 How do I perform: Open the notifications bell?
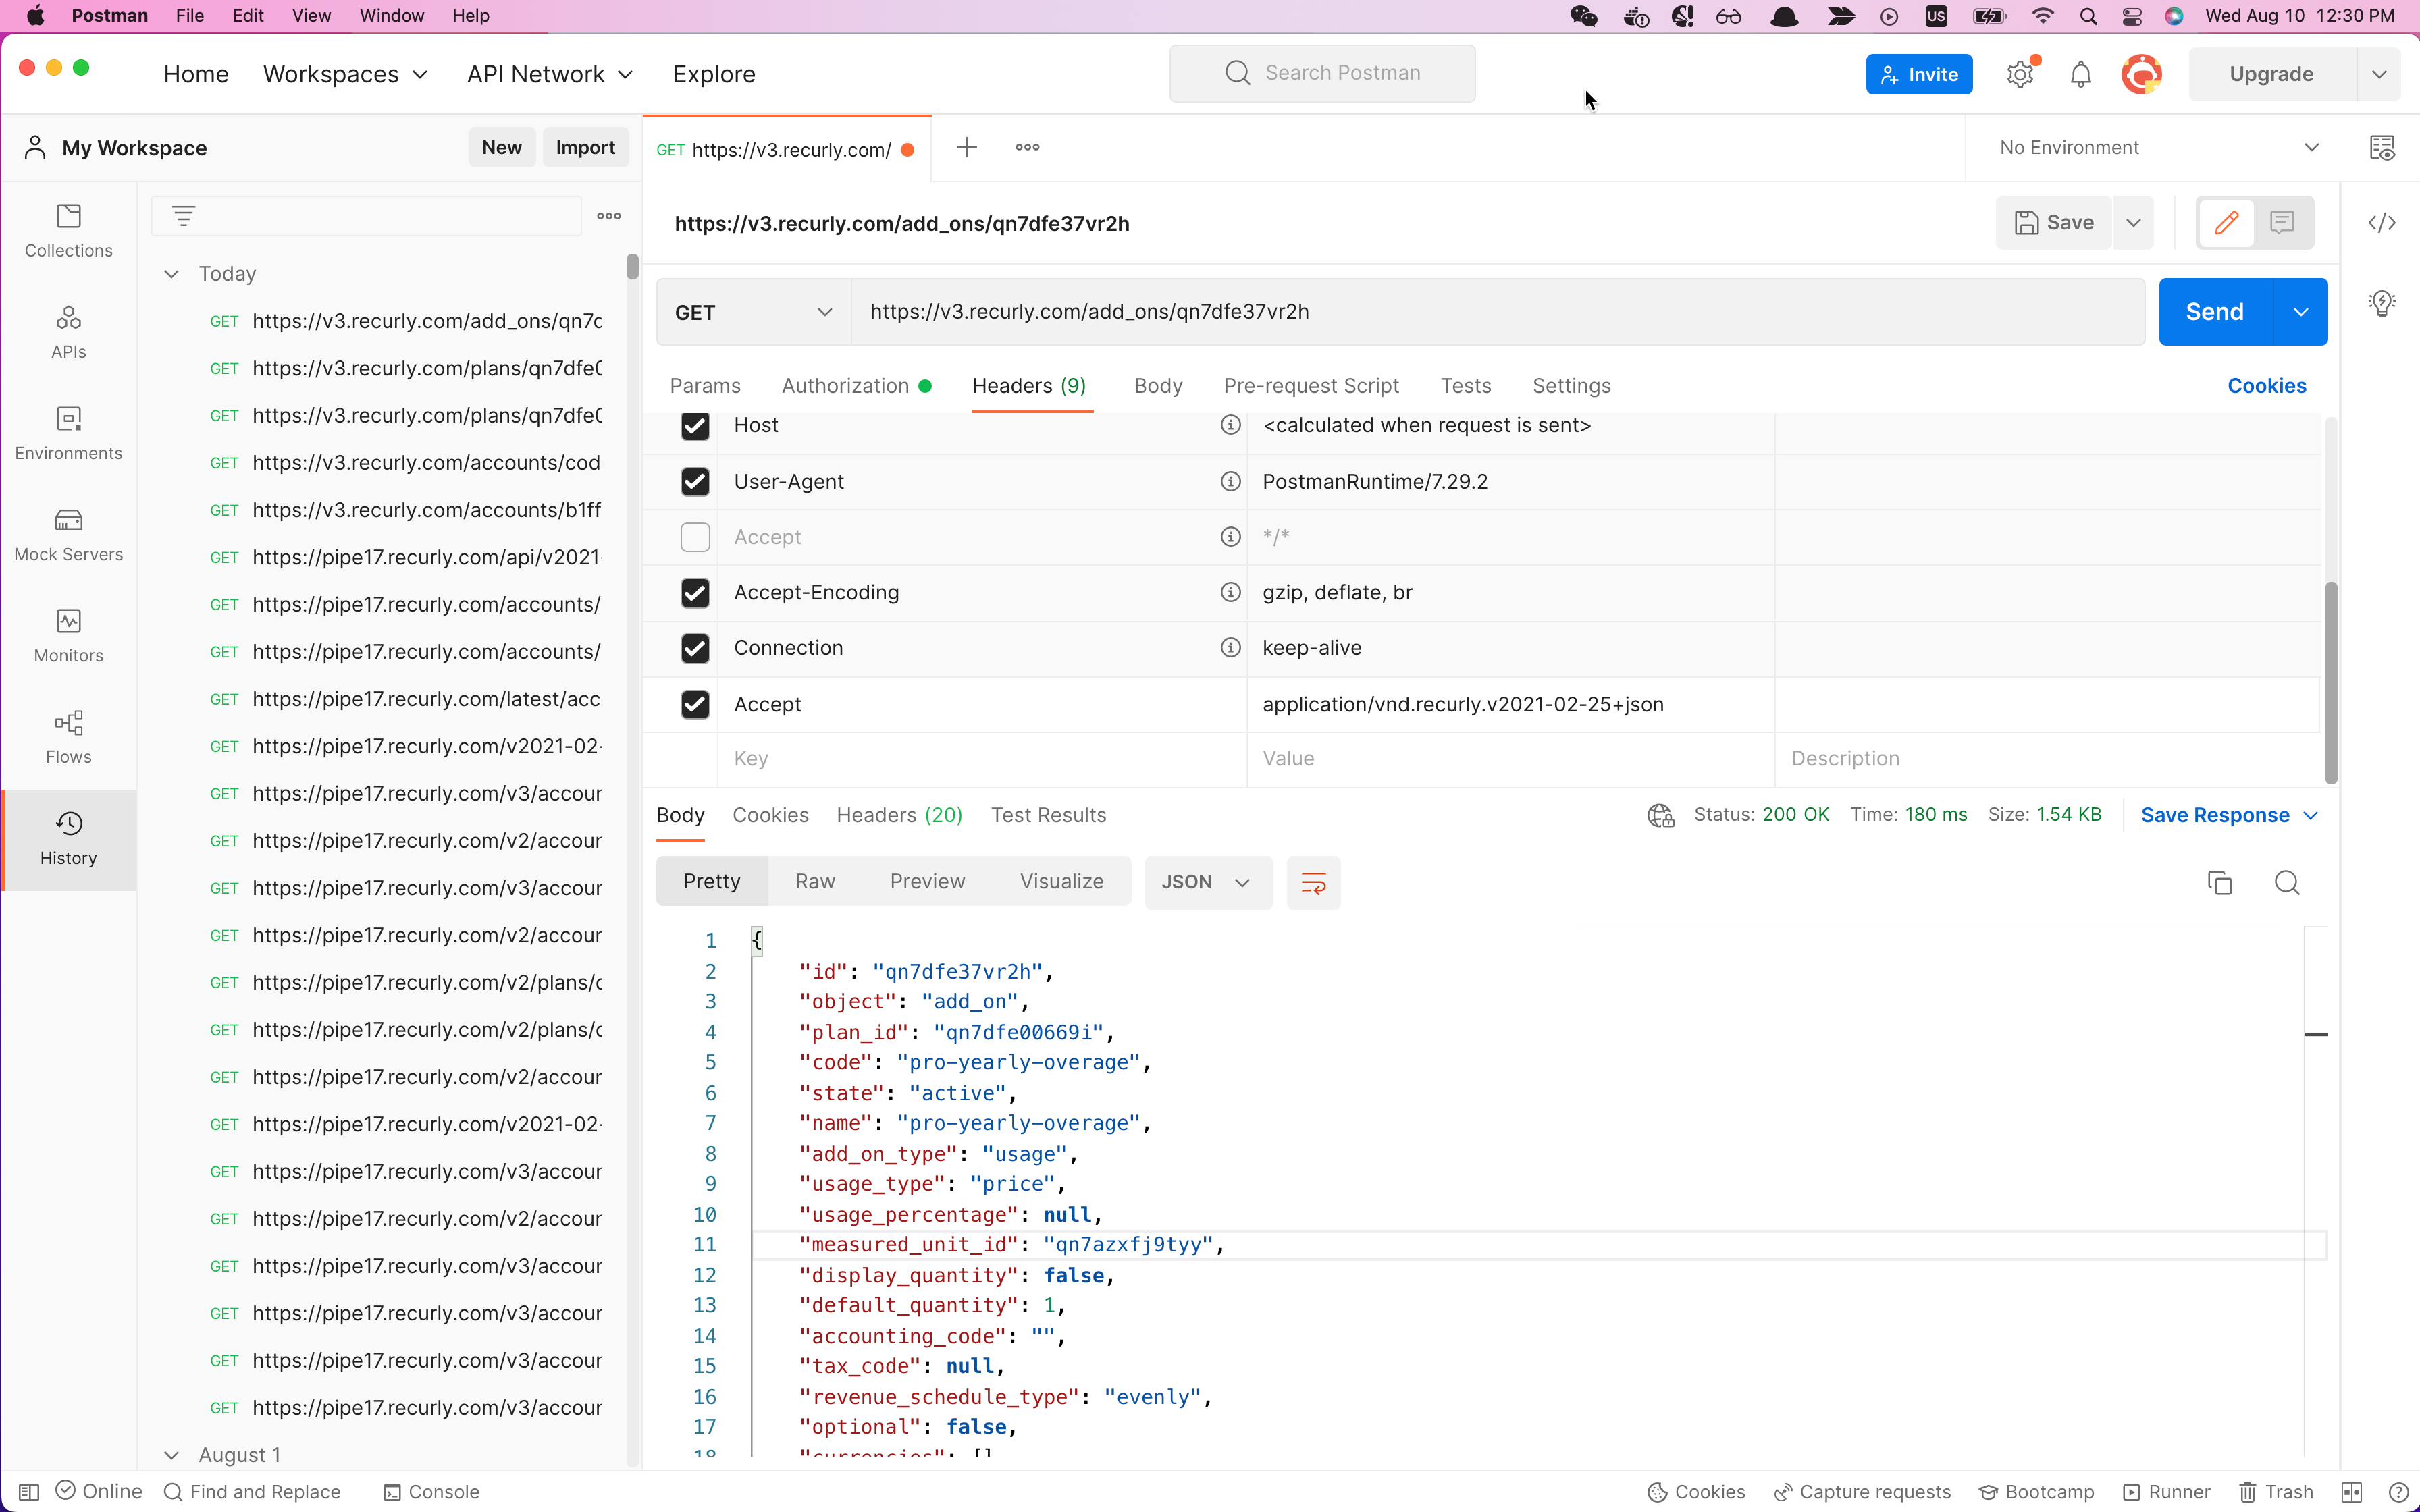[x=2080, y=75]
